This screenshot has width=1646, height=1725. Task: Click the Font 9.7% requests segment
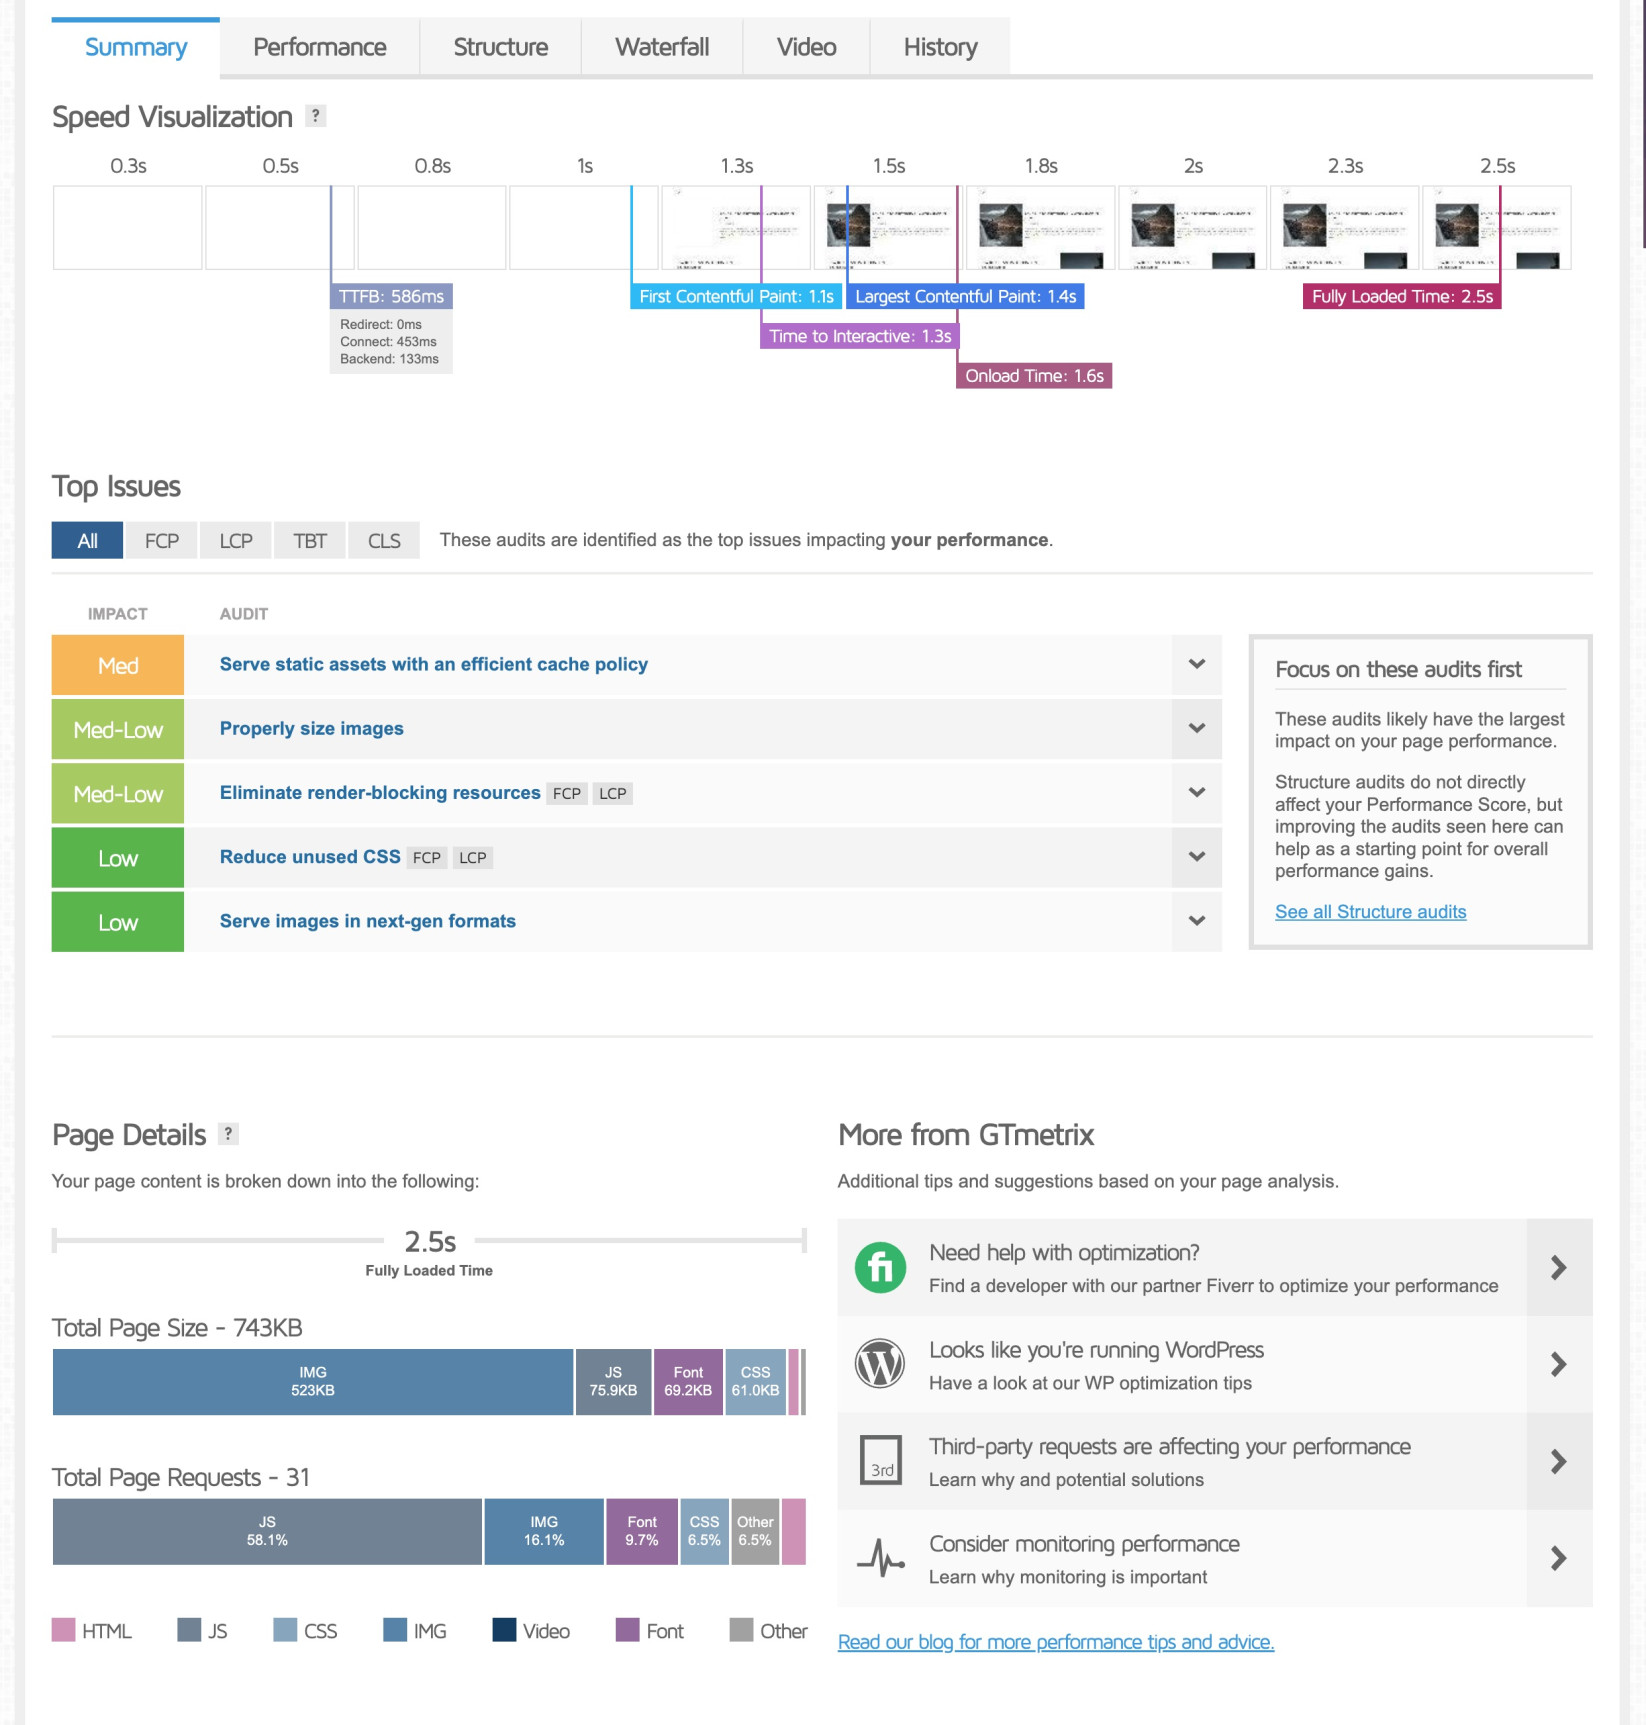point(642,1531)
